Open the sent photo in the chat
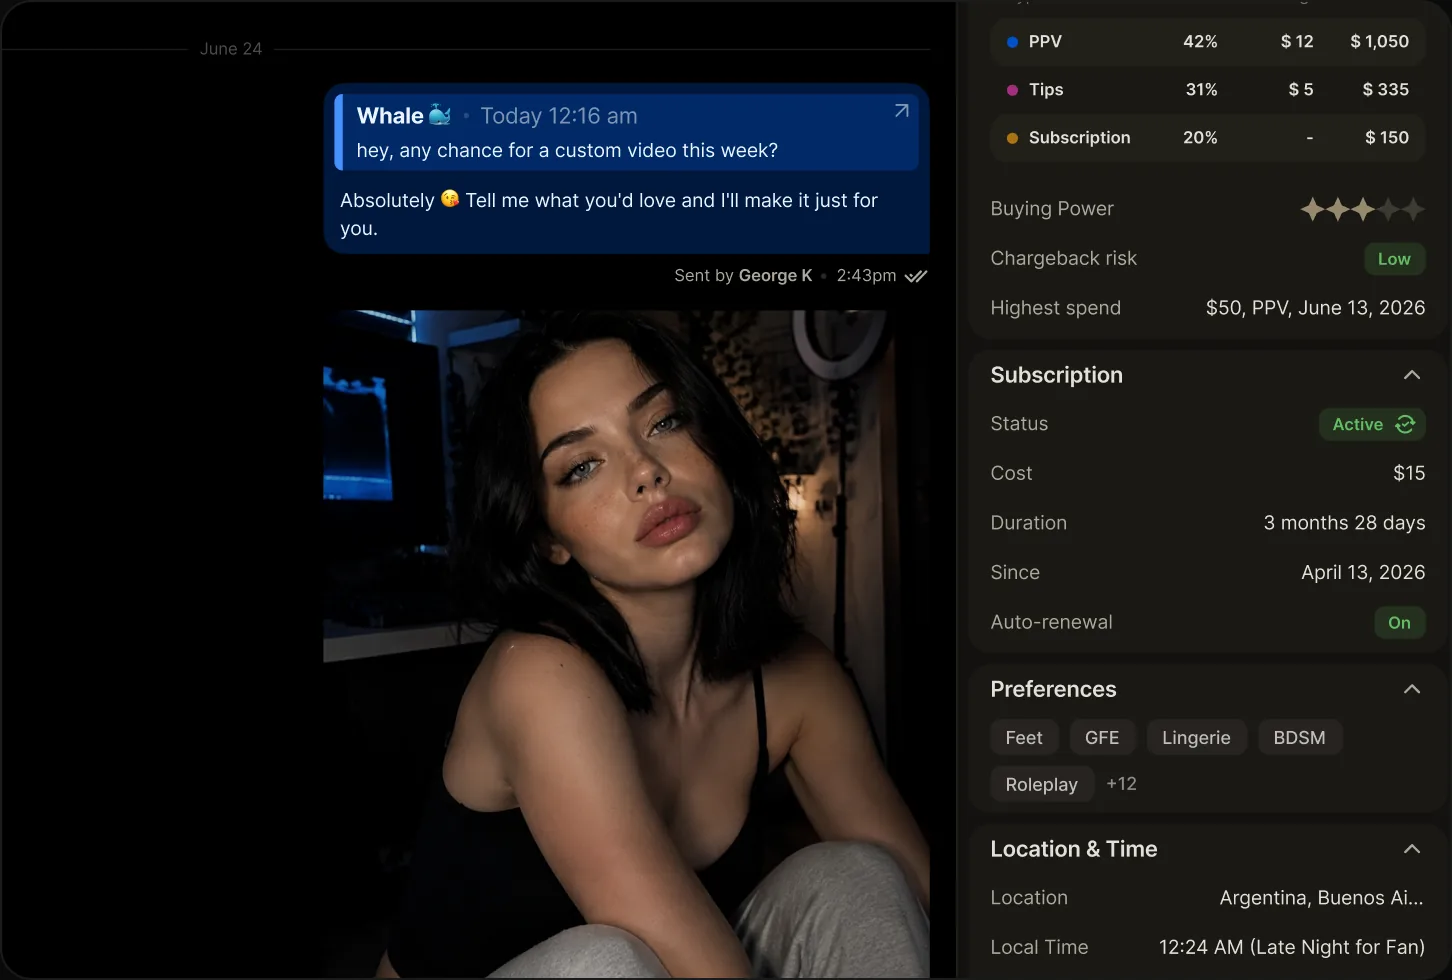This screenshot has width=1452, height=980. (626, 643)
